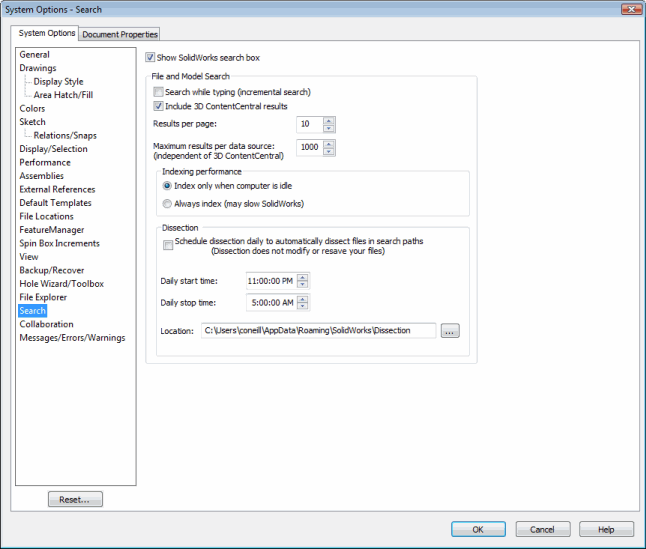Open File Locations category
Image resolution: width=646 pixels, height=549 pixels.
pyautogui.click(x=47, y=216)
